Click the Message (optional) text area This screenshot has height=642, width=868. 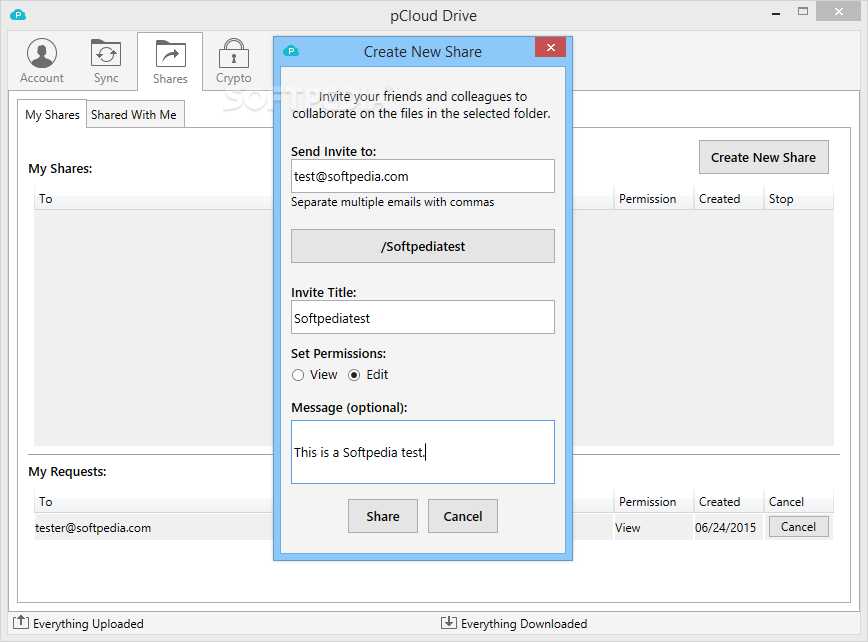(x=423, y=452)
